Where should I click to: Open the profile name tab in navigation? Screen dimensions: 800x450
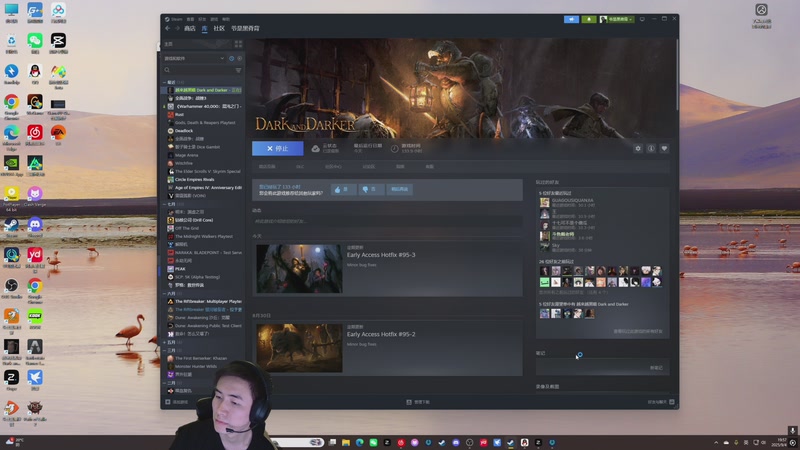pyautogui.click(x=245, y=29)
